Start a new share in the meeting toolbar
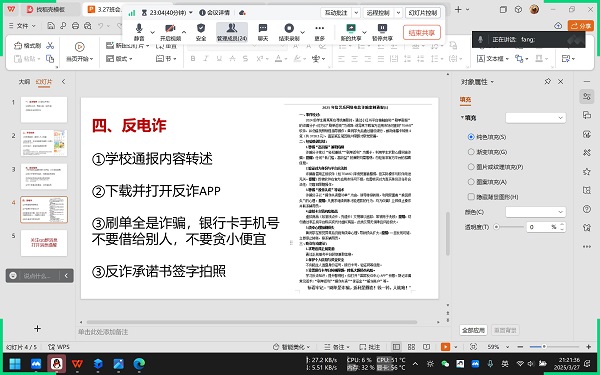Screen dimensions: 600x375 point(351,32)
